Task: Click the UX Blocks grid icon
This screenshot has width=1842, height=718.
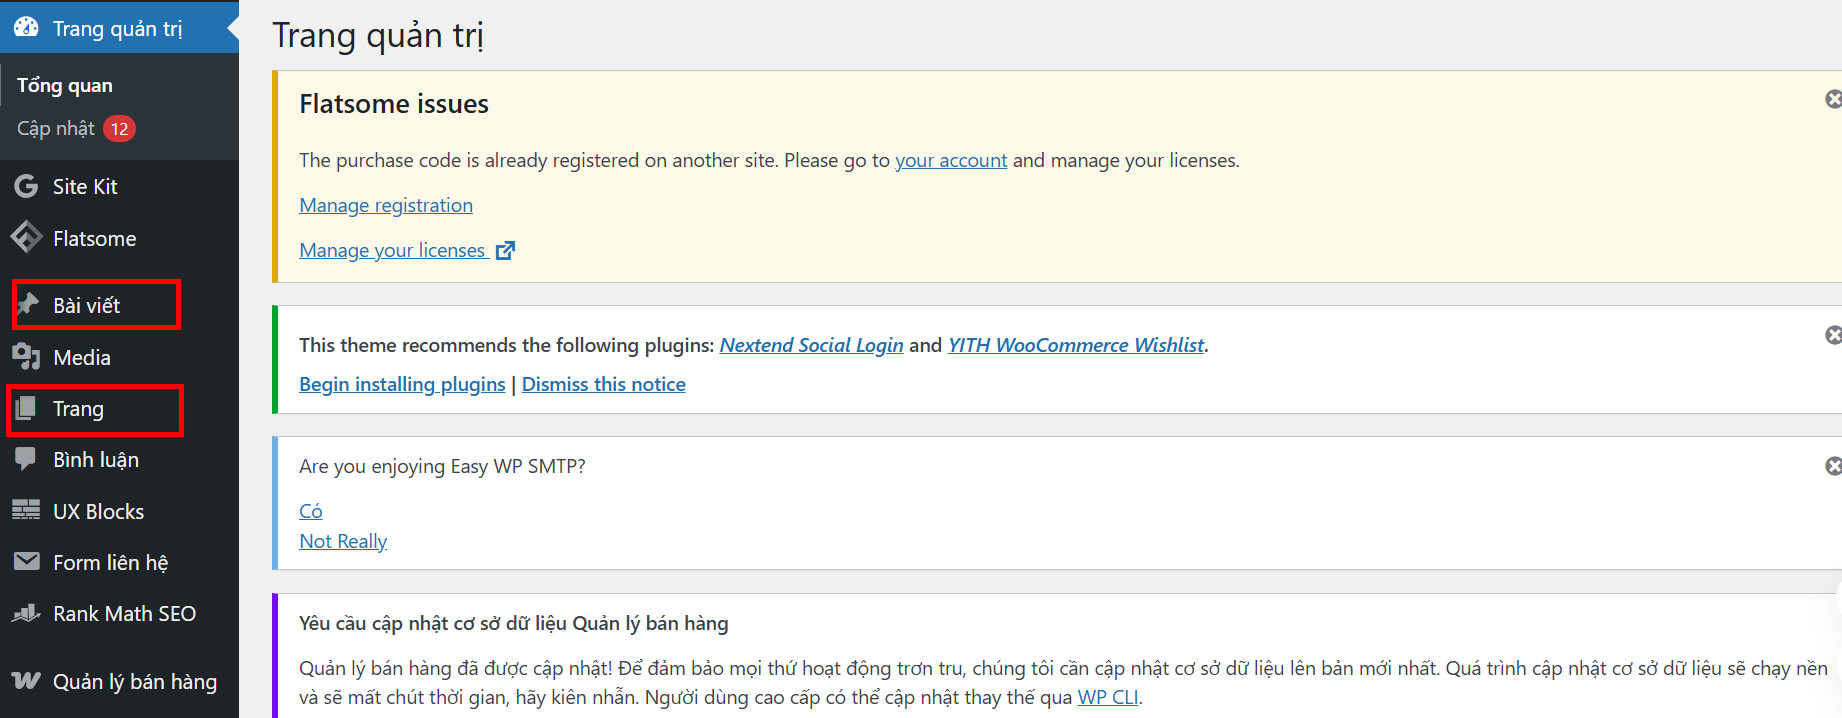Action: 26,511
